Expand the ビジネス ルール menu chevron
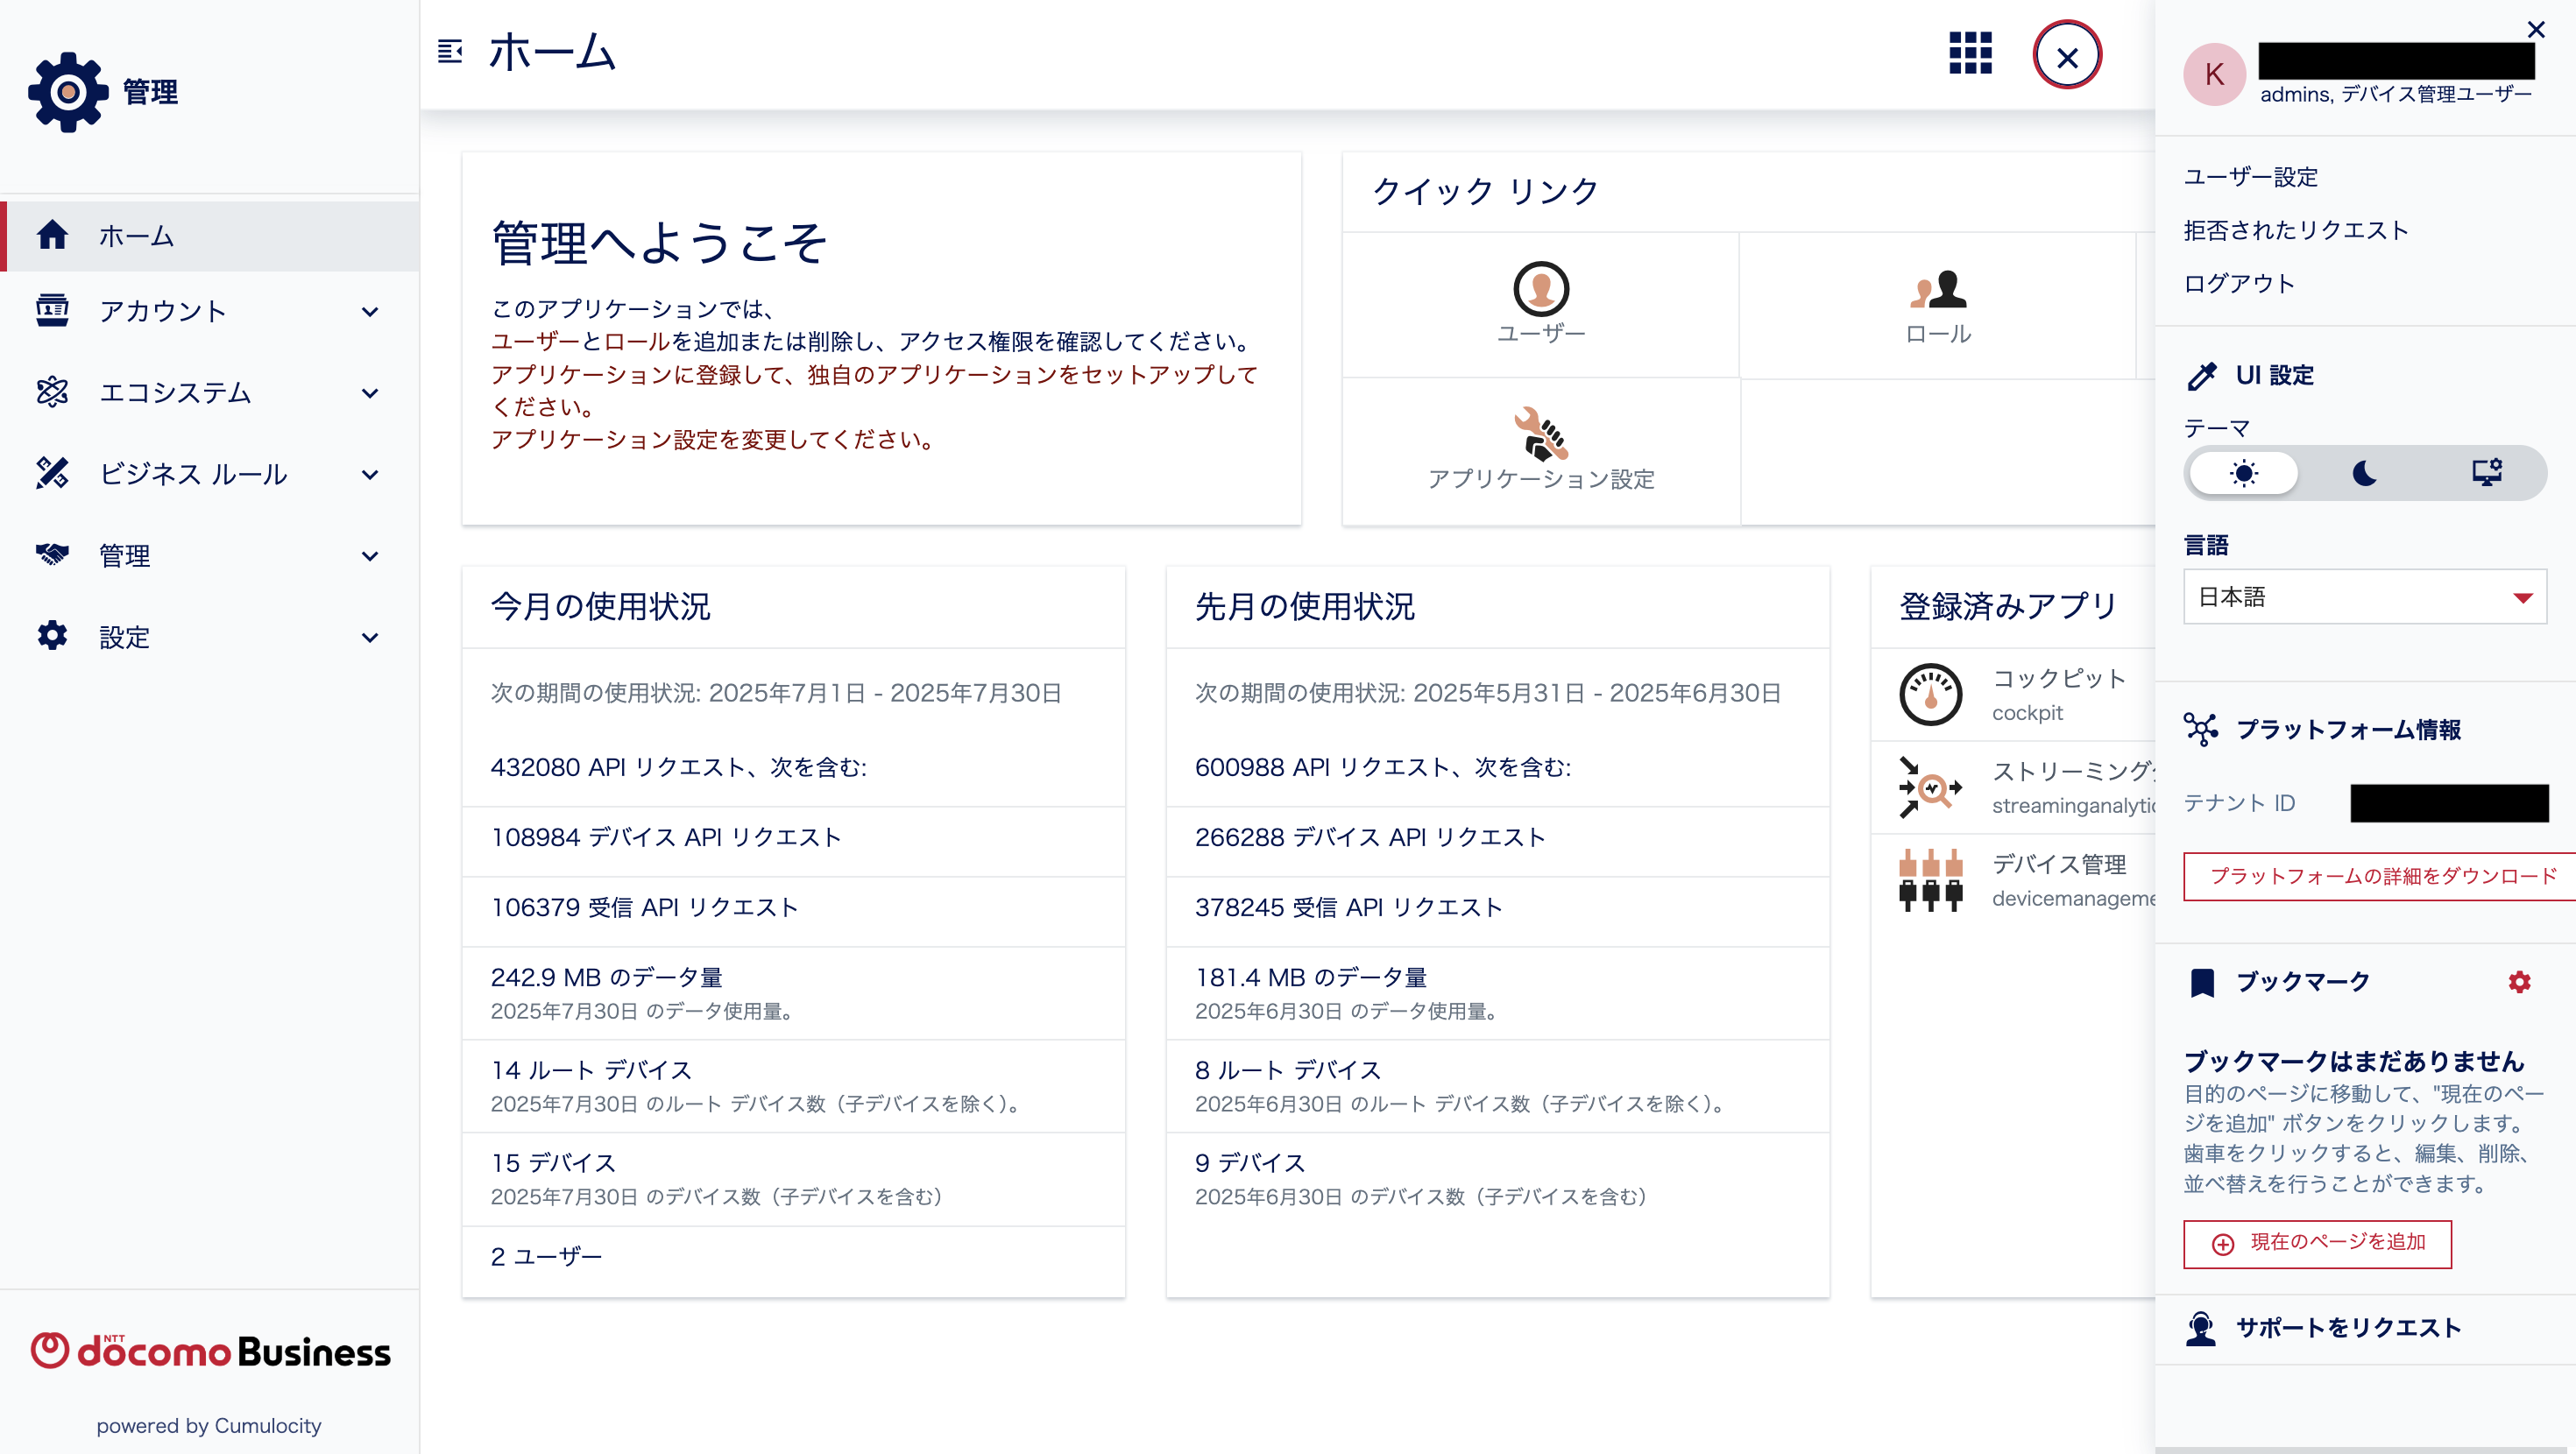This screenshot has height=1454, width=2576. (370, 474)
